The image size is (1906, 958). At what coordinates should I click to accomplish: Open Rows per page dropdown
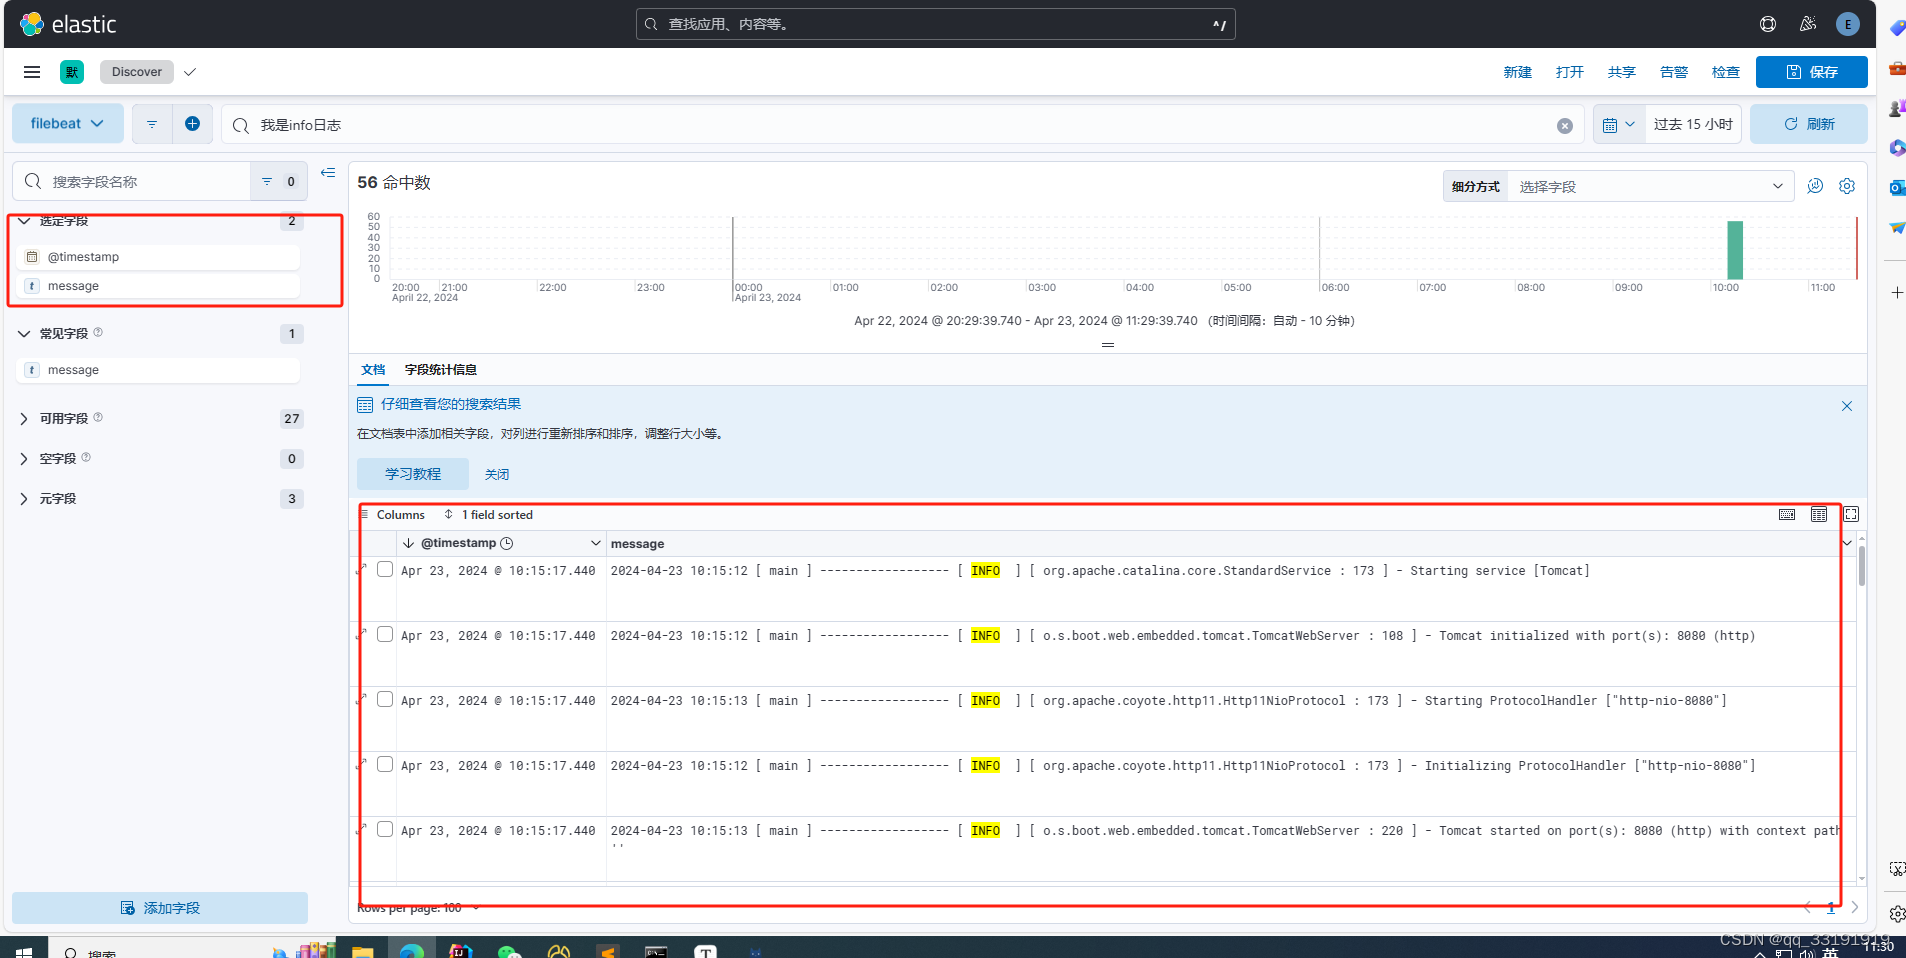[x=418, y=908]
